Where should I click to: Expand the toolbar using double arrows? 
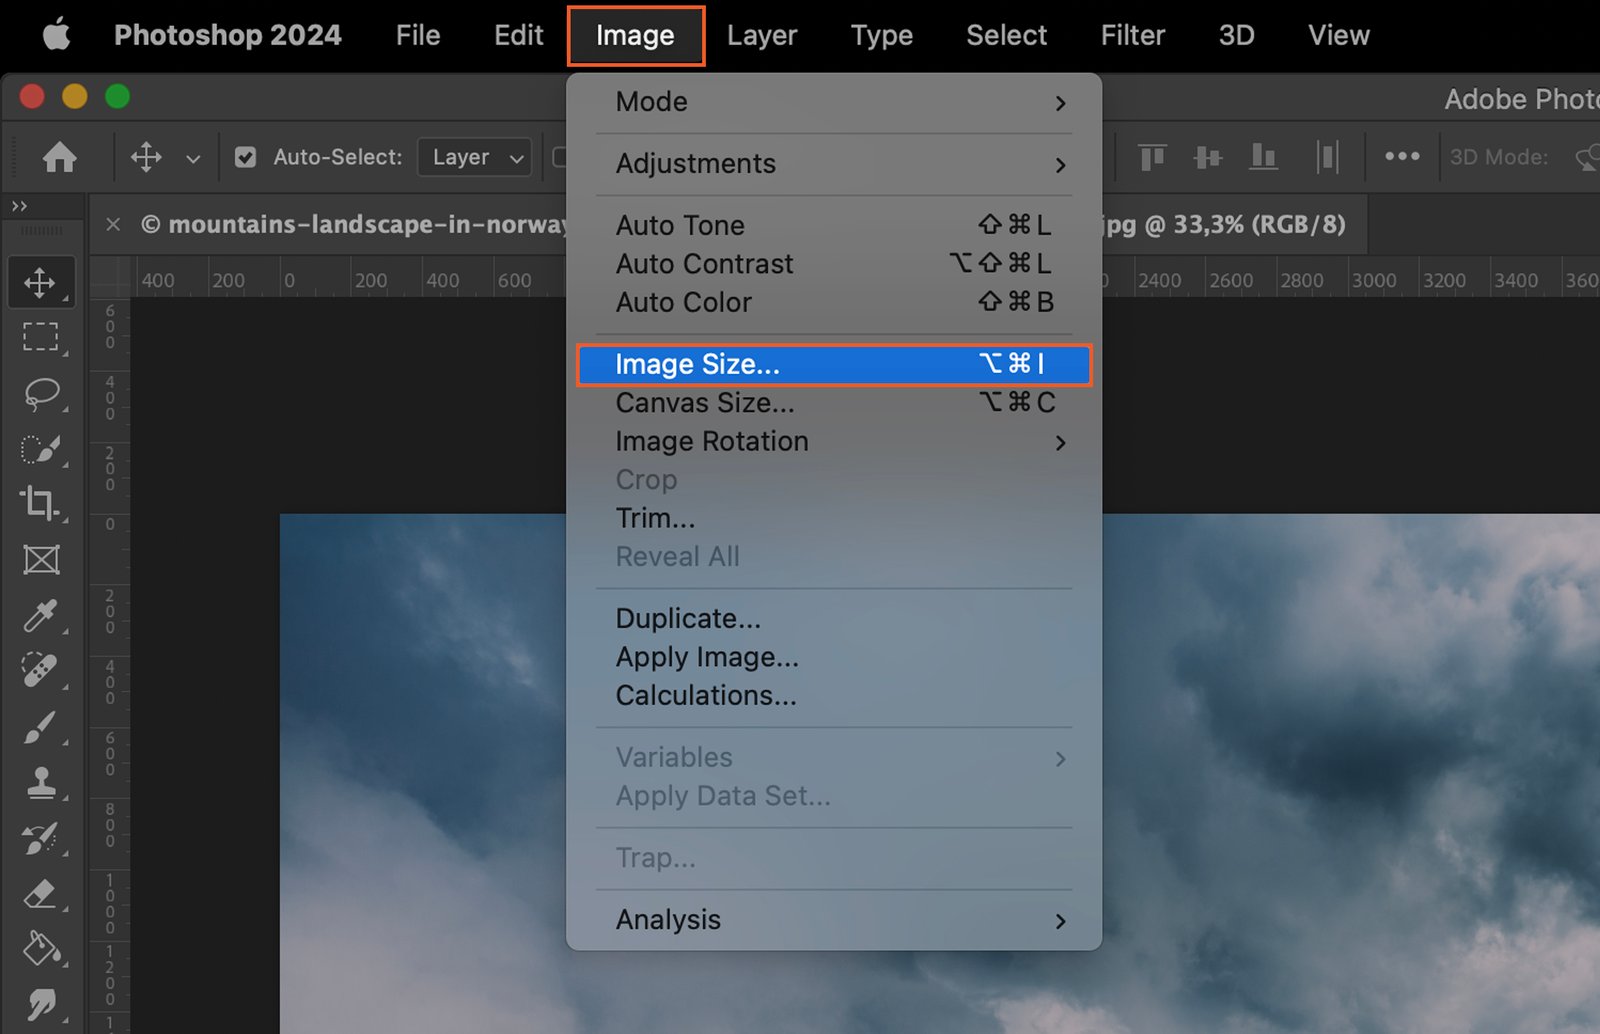tap(19, 206)
